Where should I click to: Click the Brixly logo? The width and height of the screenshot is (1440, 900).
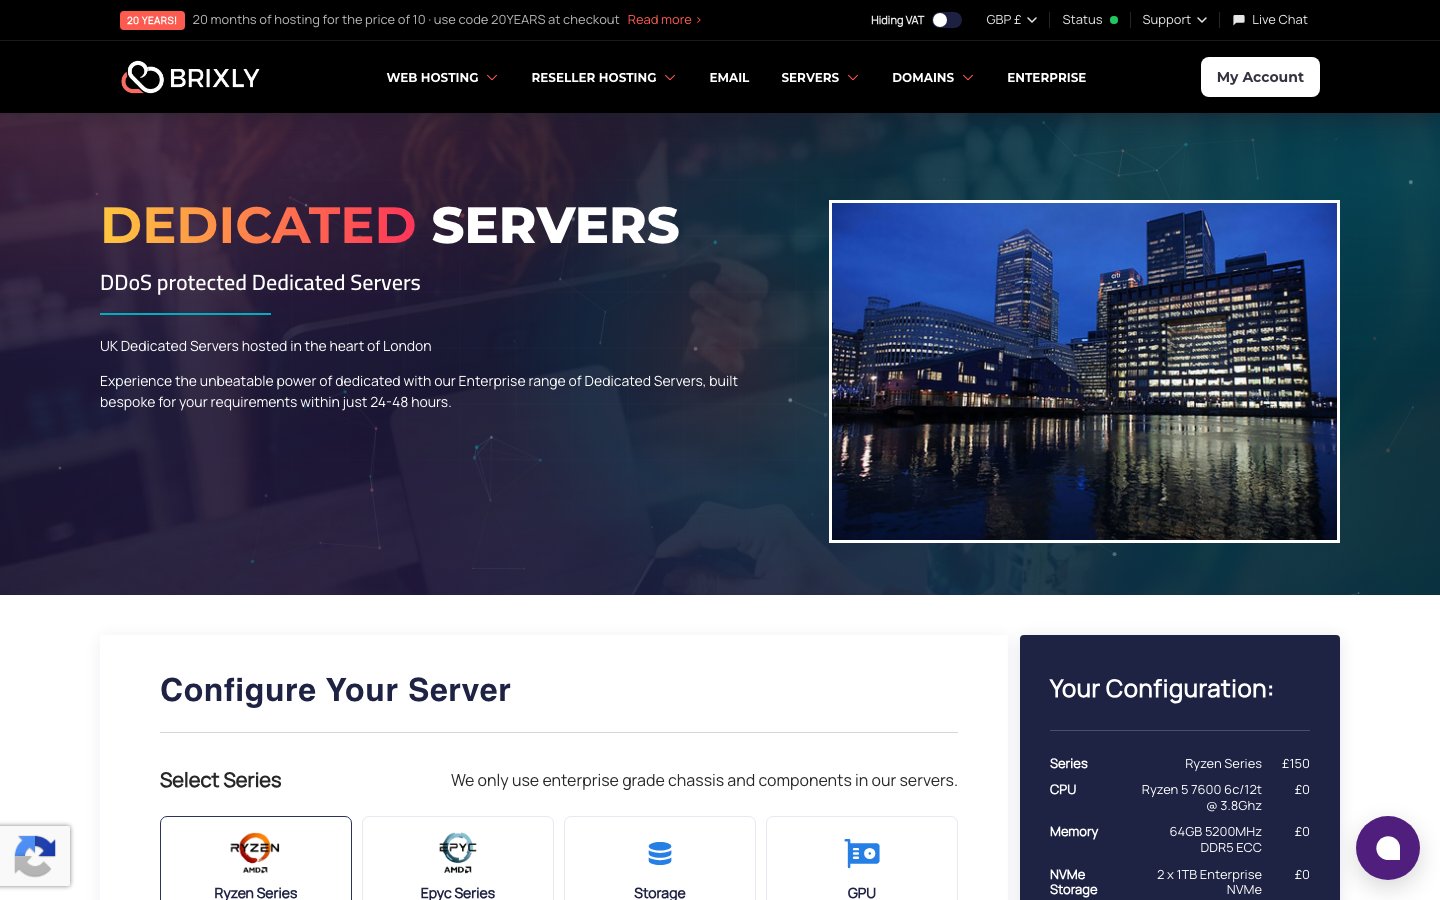[x=190, y=77]
